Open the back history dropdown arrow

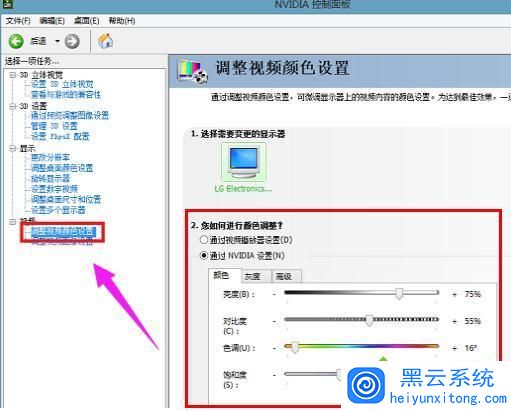click(x=57, y=41)
